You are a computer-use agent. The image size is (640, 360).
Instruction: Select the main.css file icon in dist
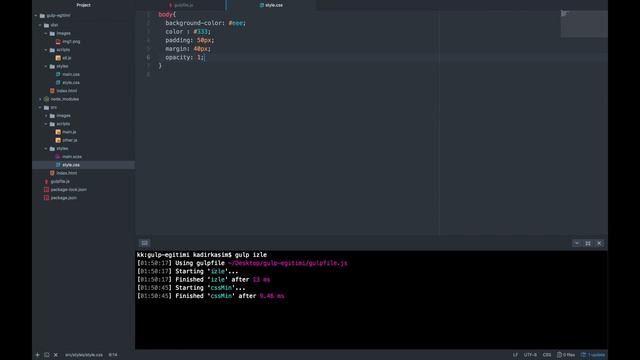pyautogui.click(x=58, y=74)
